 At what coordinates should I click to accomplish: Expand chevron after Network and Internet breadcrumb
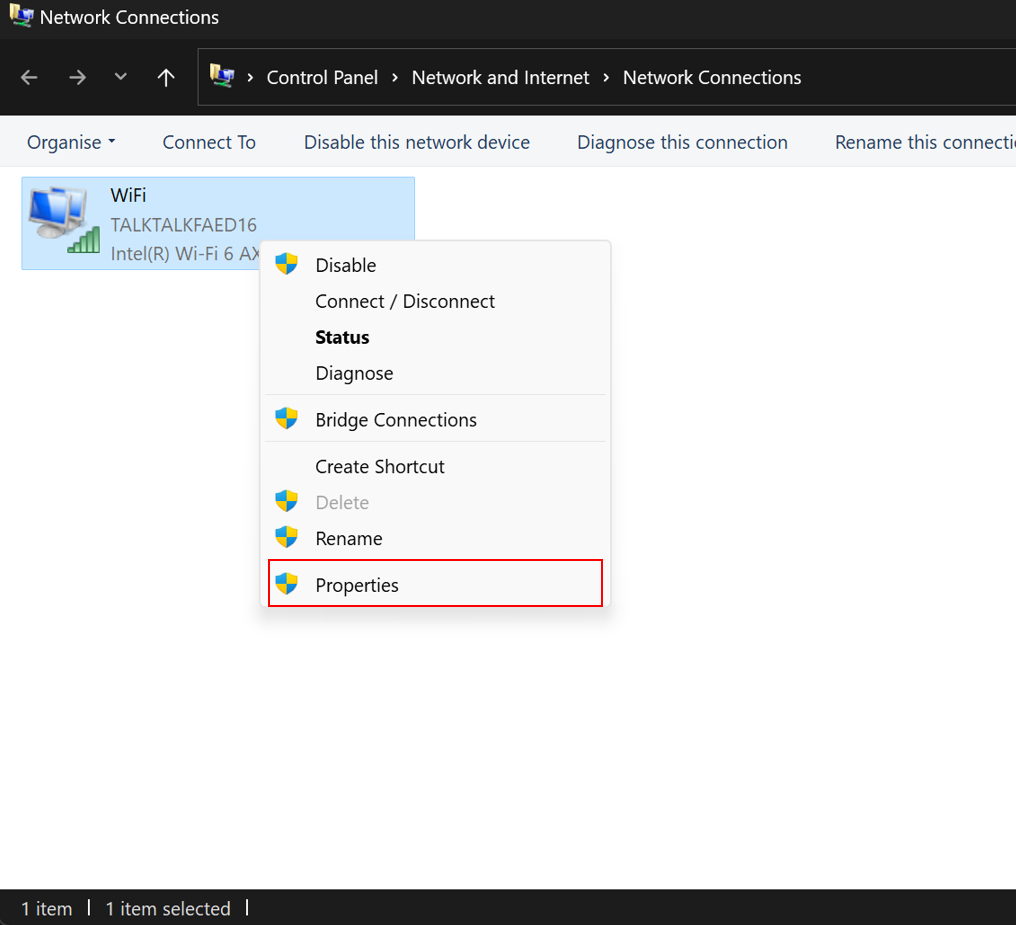[x=606, y=78]
